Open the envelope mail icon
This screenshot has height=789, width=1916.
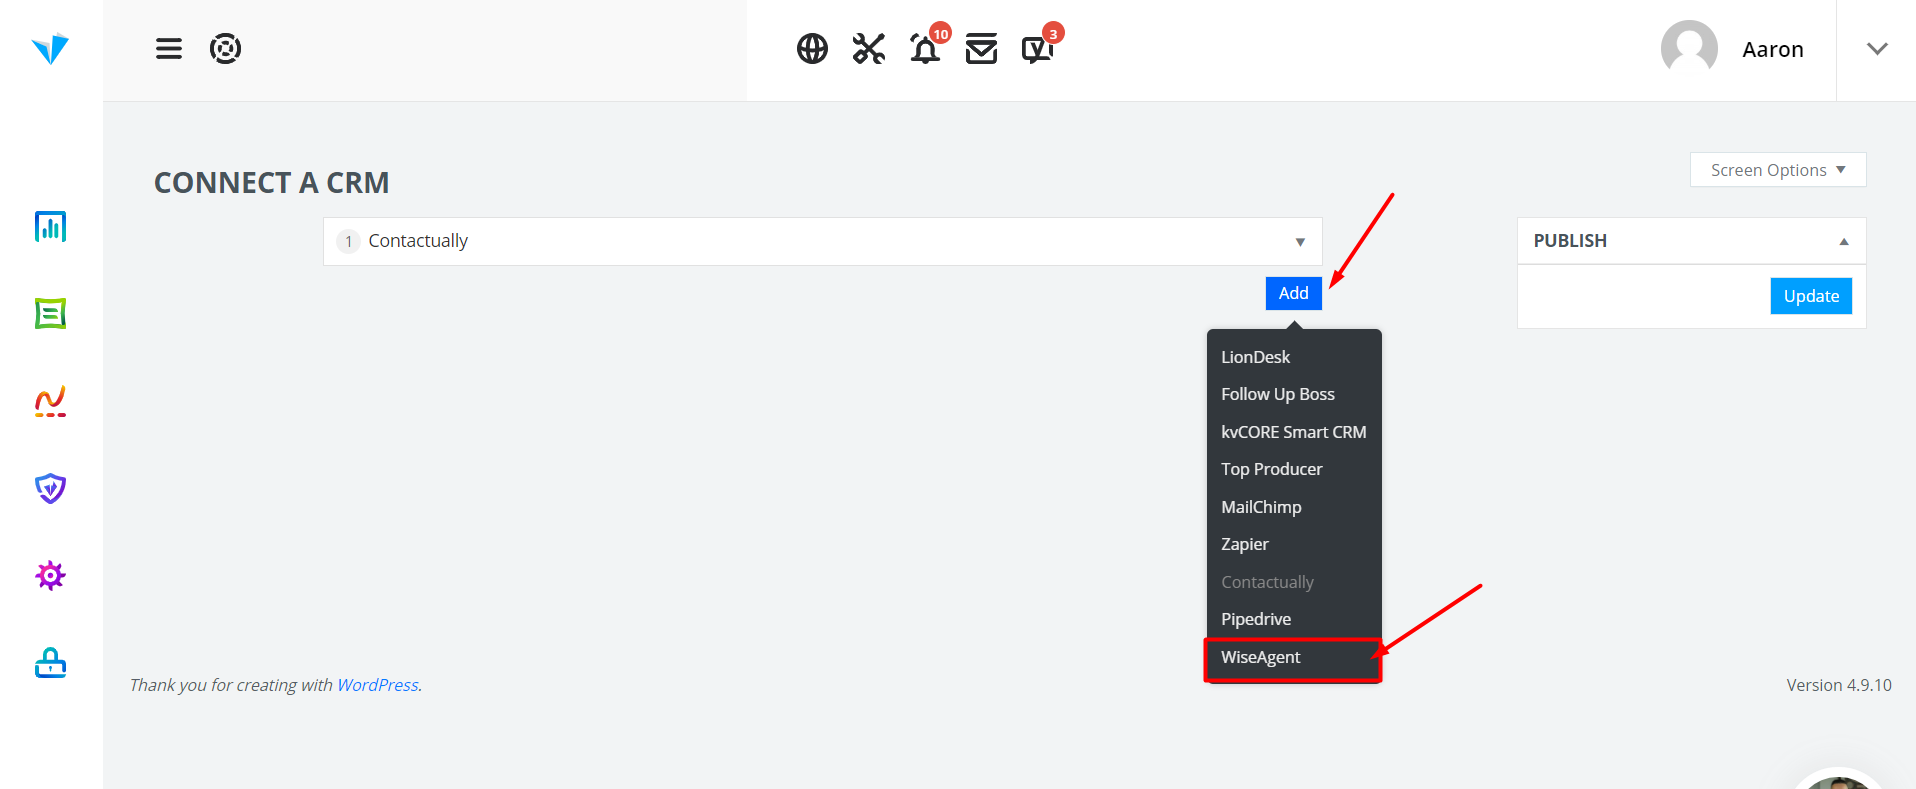pyautogui.click(x=982, y=48)
